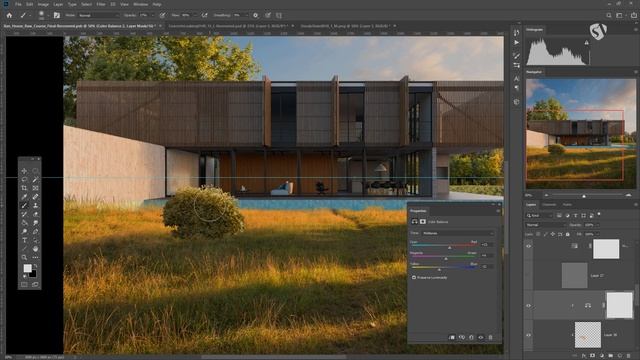Viewport: 640px width, 360px height.
Task: Open the Tone dropdown in Properties
Action: pyautogui.click(x=458, y=233)
